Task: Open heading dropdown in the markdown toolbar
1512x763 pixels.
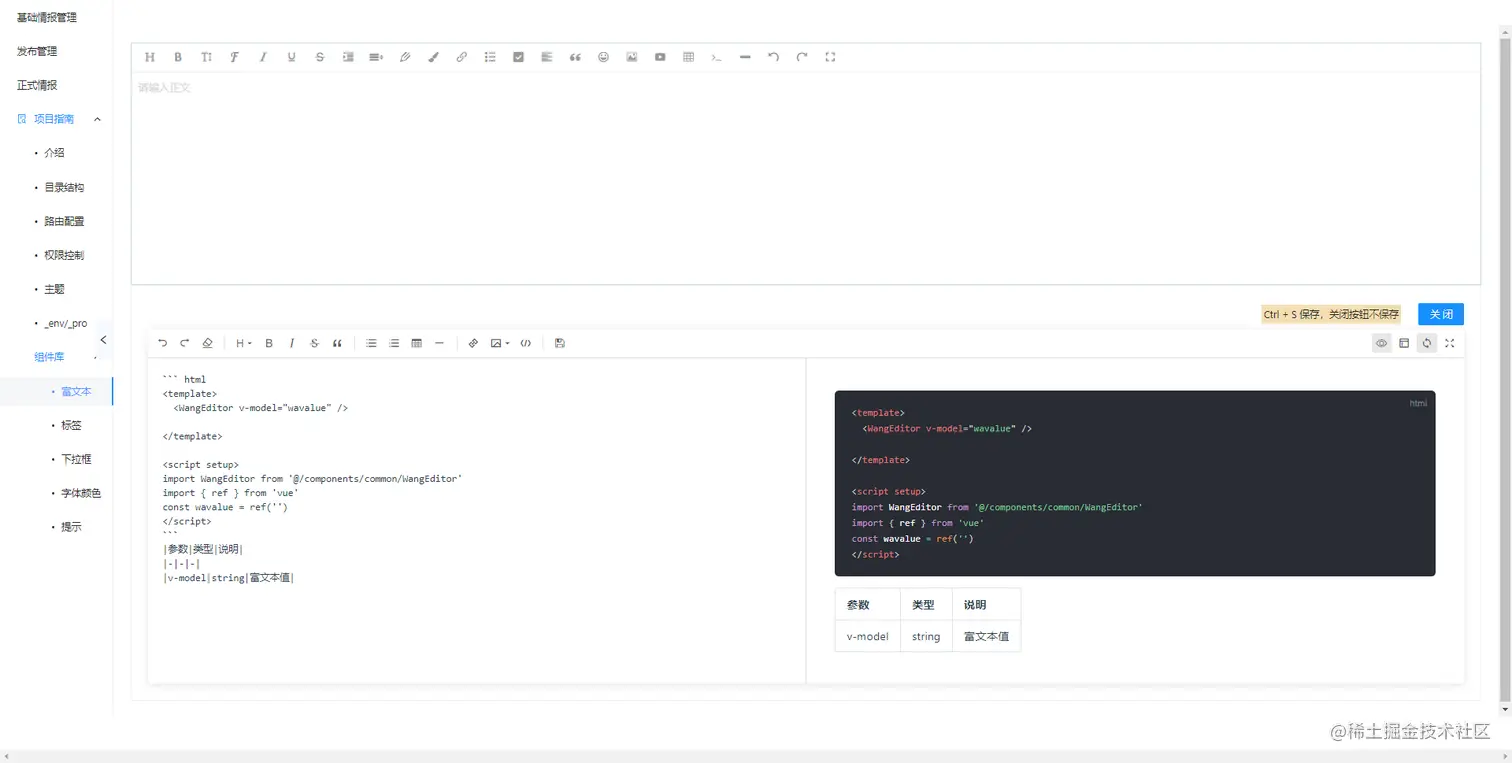Action: 243,343
